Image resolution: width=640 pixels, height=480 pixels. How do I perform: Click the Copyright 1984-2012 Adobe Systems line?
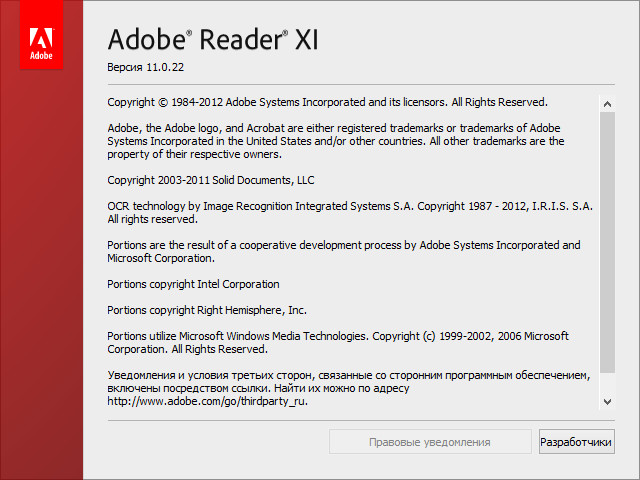coord(327,102)
